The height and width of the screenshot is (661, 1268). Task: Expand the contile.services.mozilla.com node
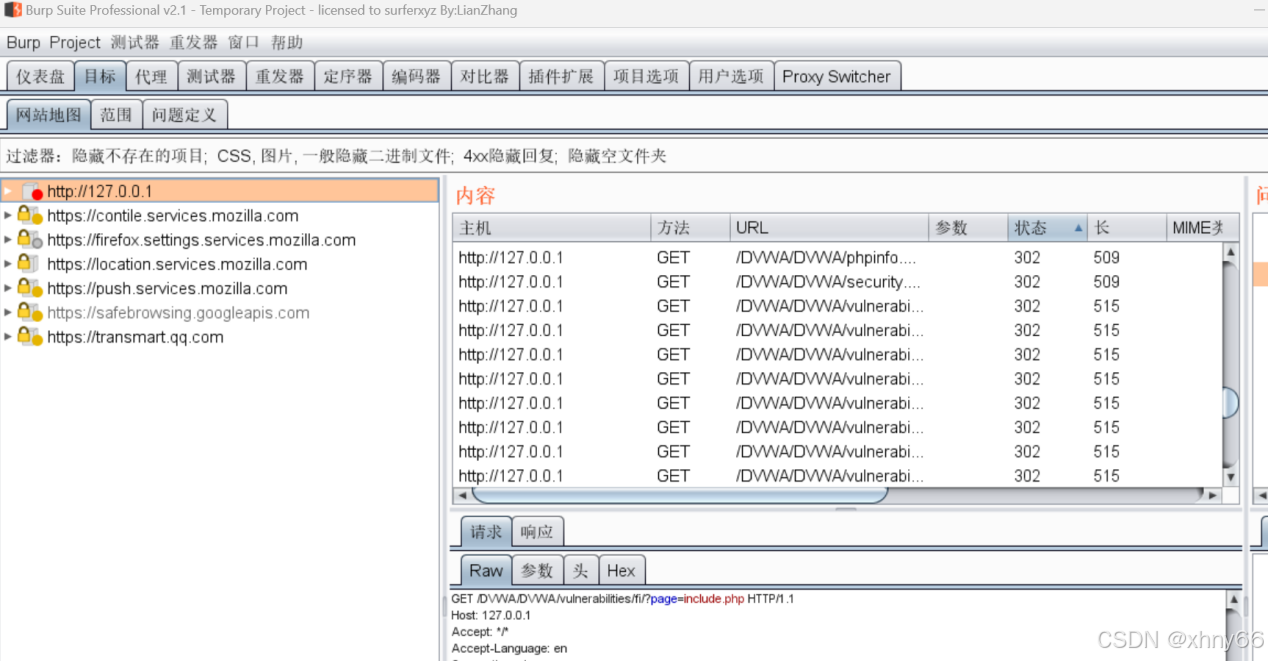pos(8,215)
